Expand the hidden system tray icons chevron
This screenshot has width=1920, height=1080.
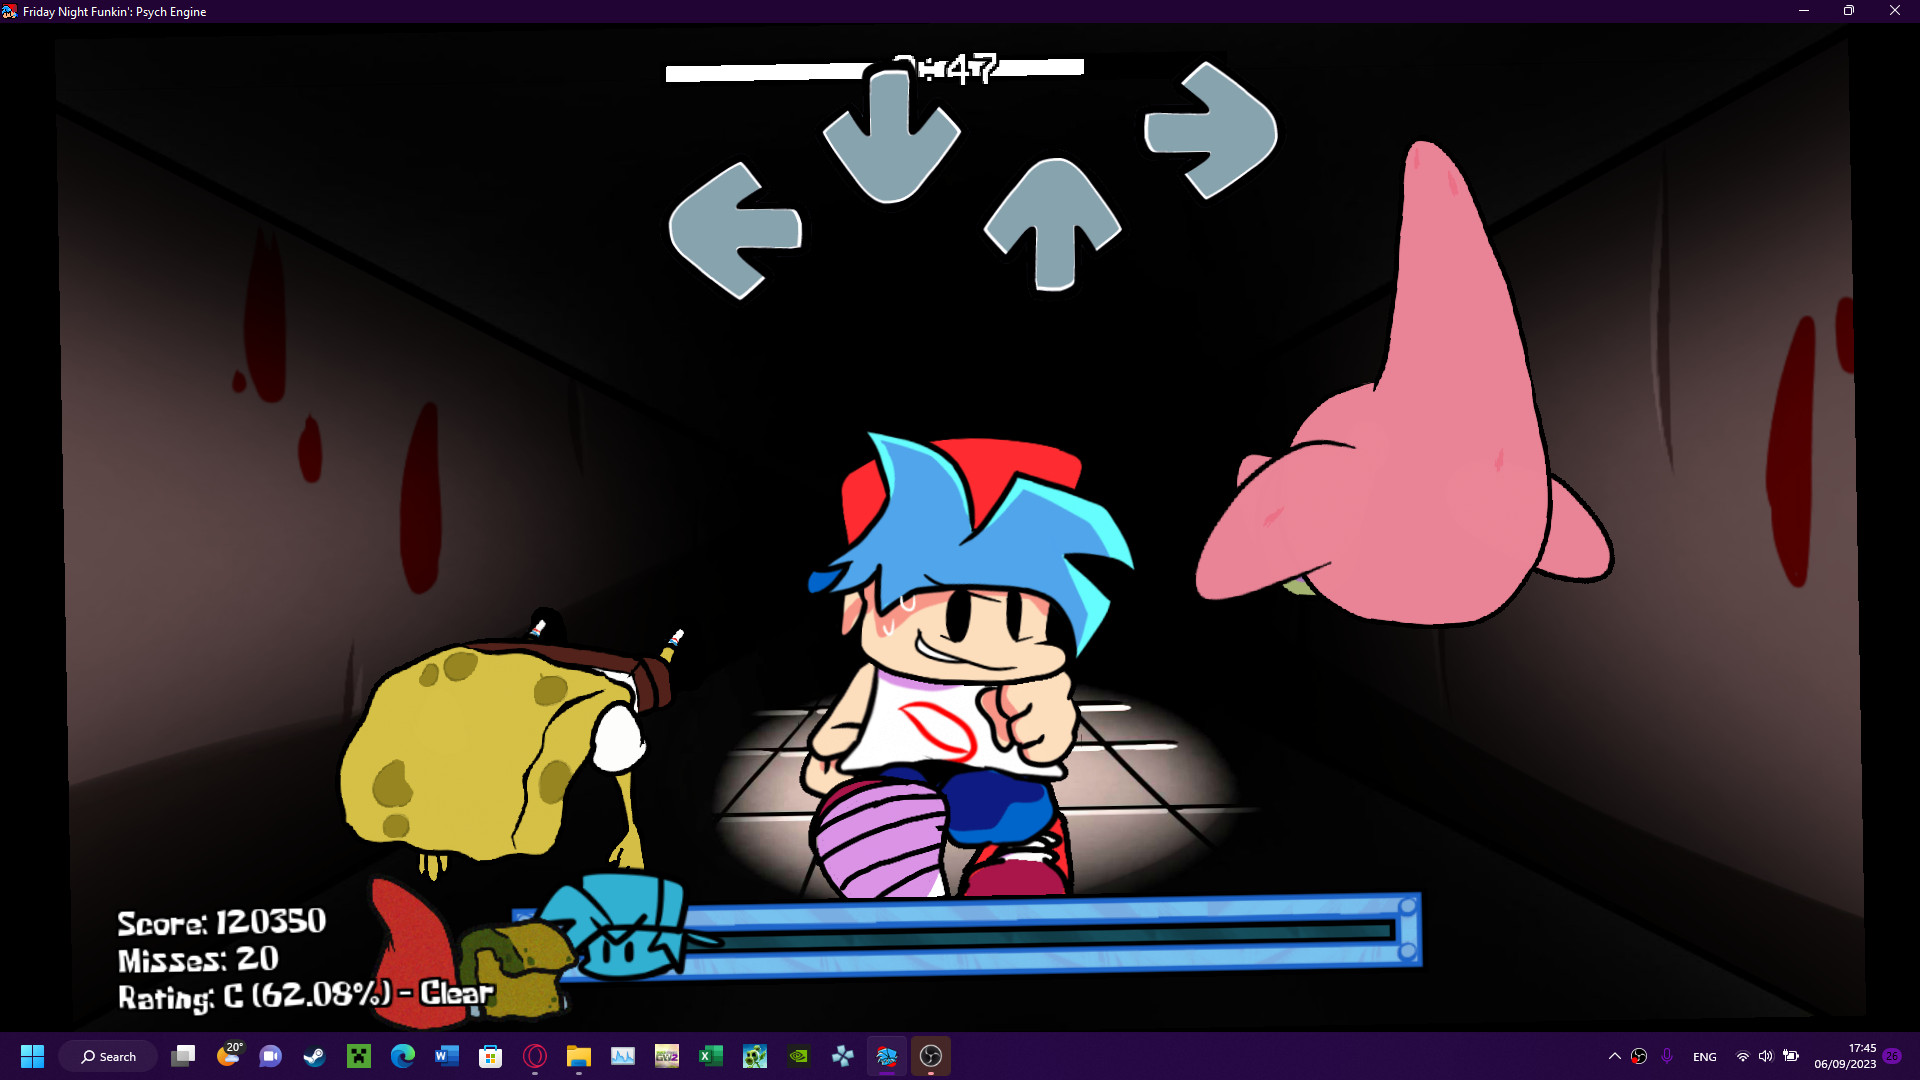(1614, 1056)
